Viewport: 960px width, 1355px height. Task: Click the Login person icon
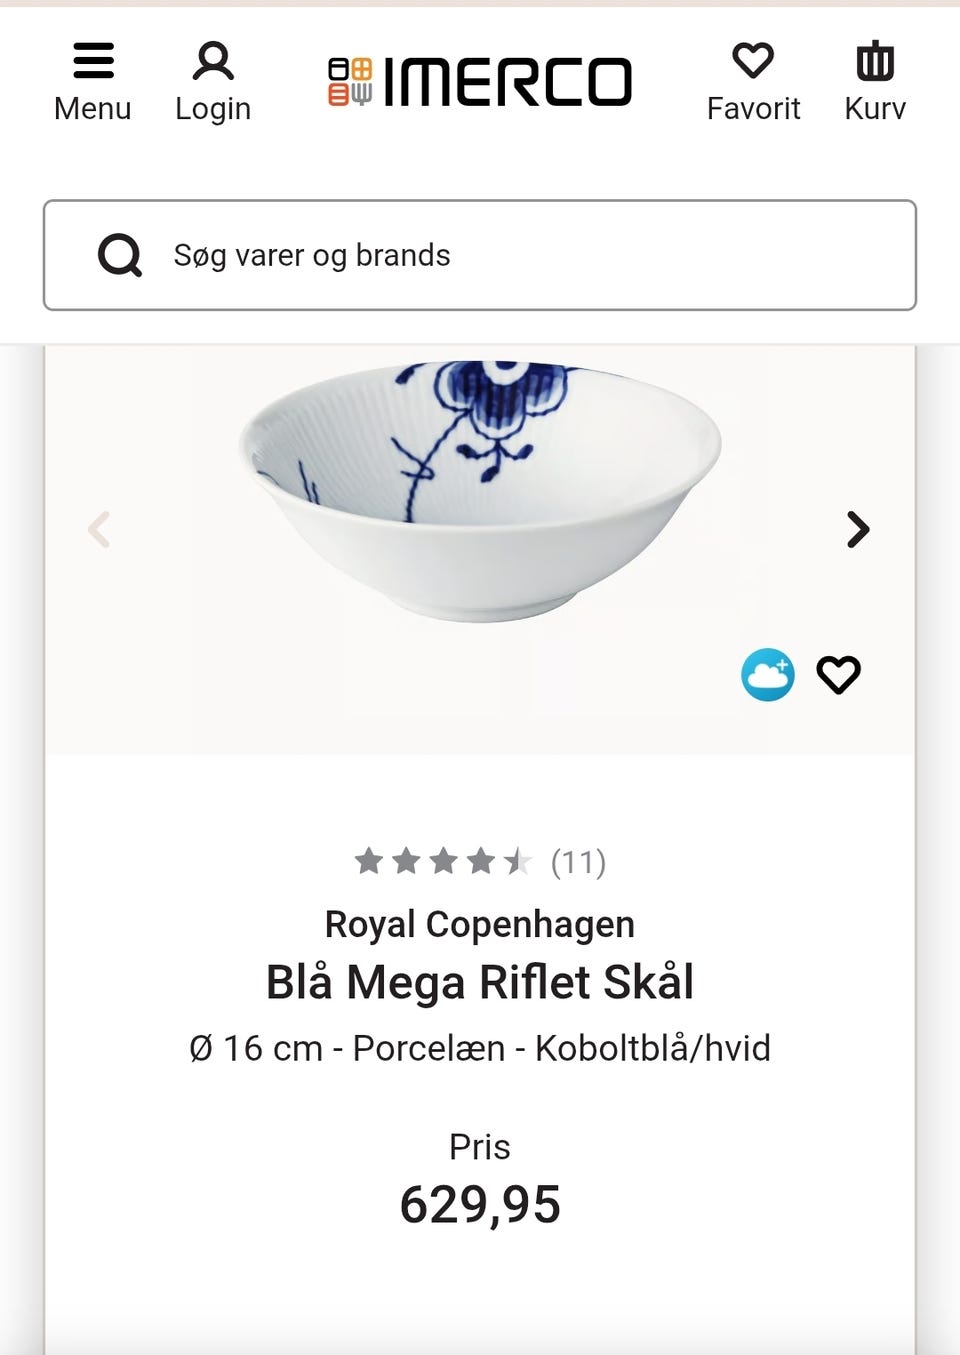(x=213, y=60)
